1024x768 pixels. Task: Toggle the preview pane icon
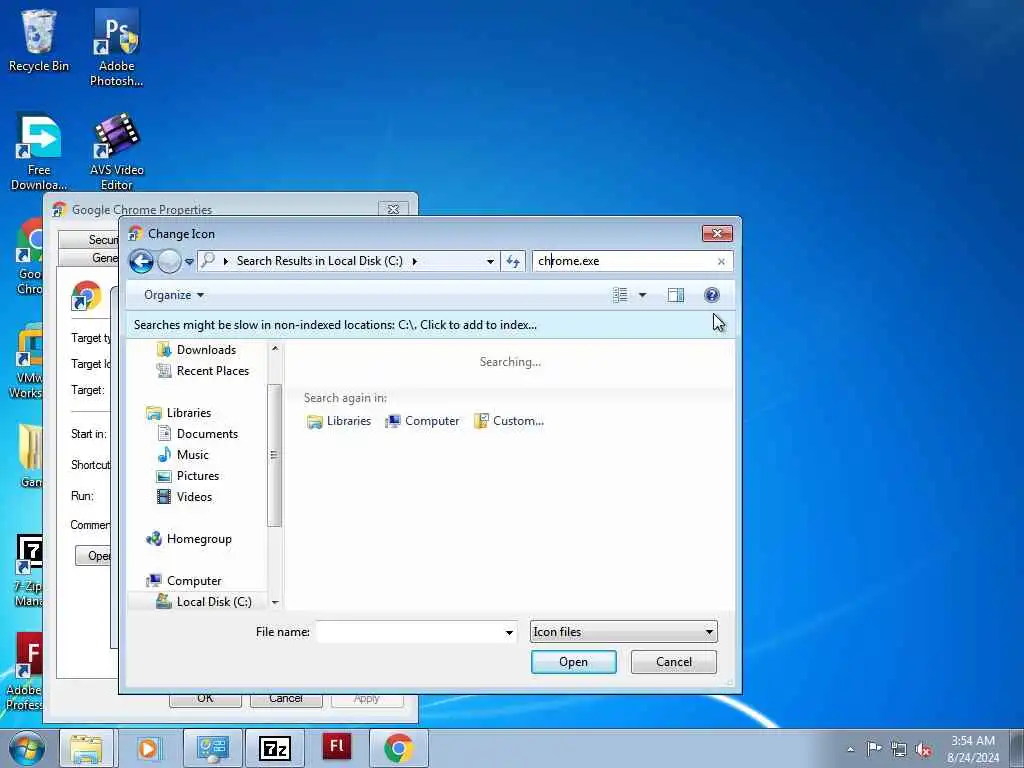(676, 295)
